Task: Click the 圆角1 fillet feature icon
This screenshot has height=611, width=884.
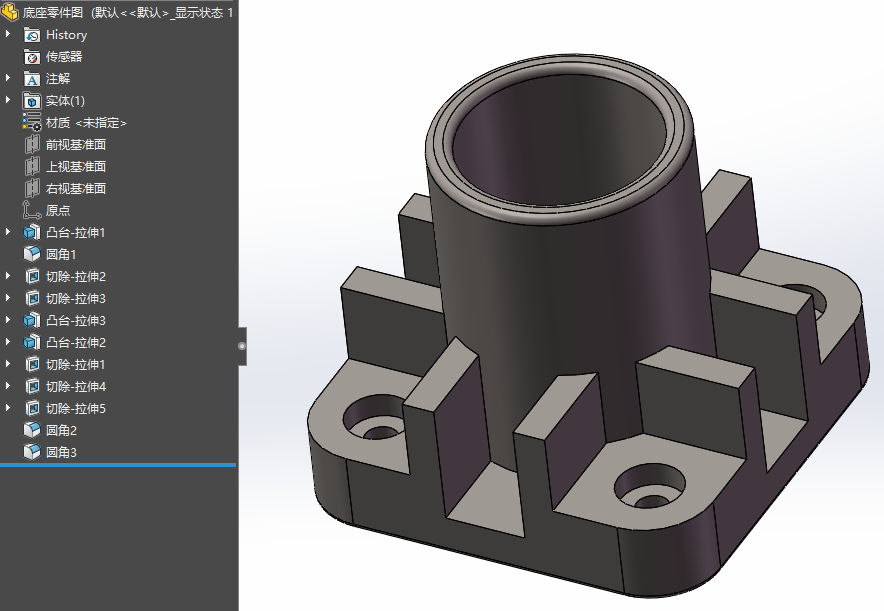Action: click(x=32, y=254)
